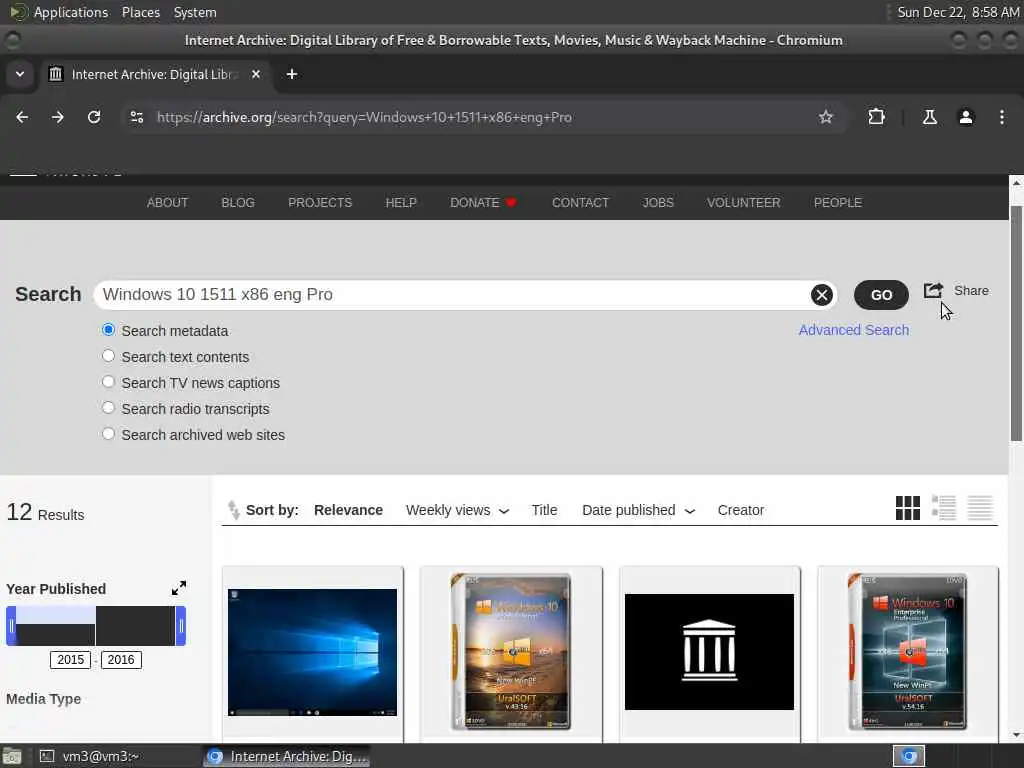
Task: Open the System menu in top panel
Action: 195,12
